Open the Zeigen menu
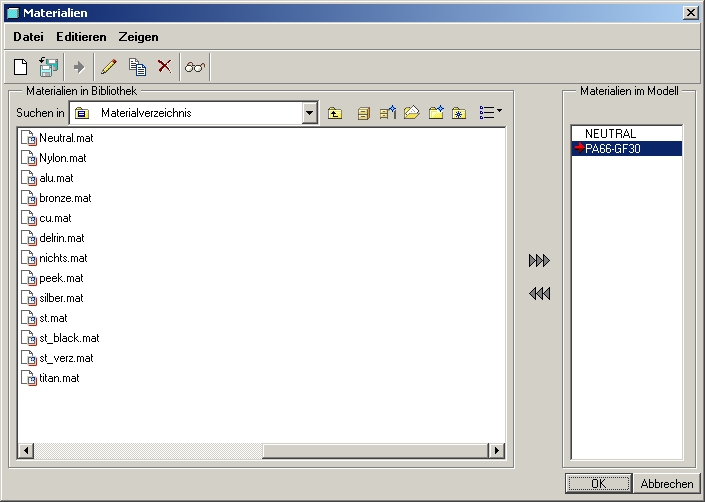This screenshot has height=502, width=705. click(138, 37)
